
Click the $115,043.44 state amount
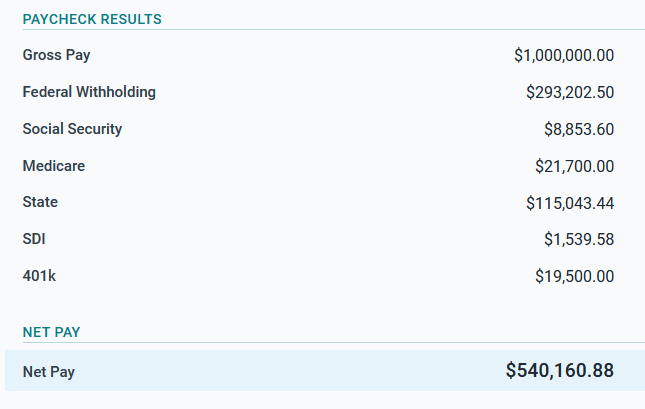click(x=570, y=203)
